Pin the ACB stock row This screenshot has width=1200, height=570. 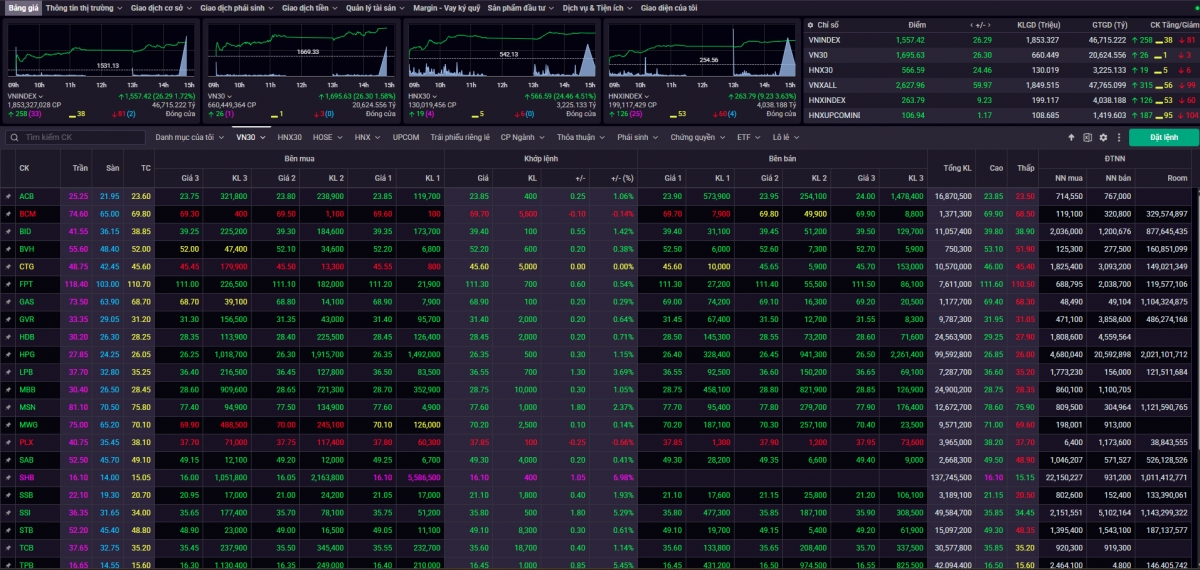point(7,197)
